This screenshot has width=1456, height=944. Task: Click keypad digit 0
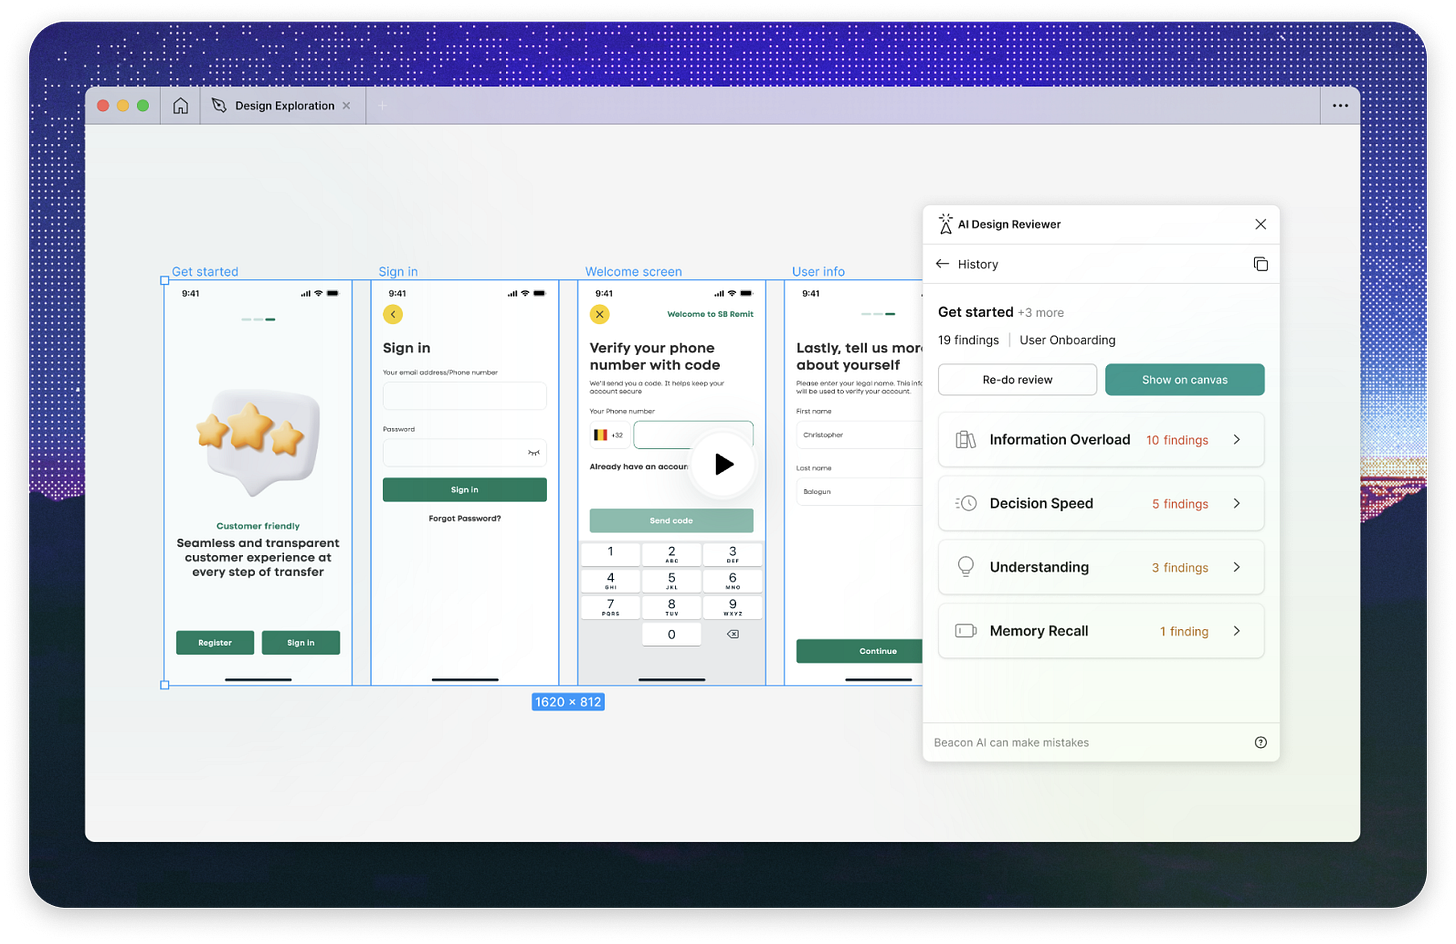(671, 634)
